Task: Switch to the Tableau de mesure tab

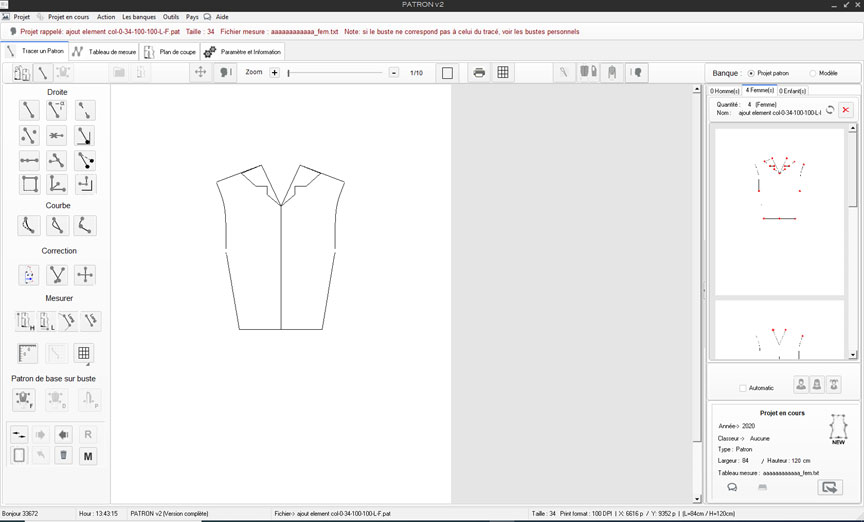Action: pos(105,51)
